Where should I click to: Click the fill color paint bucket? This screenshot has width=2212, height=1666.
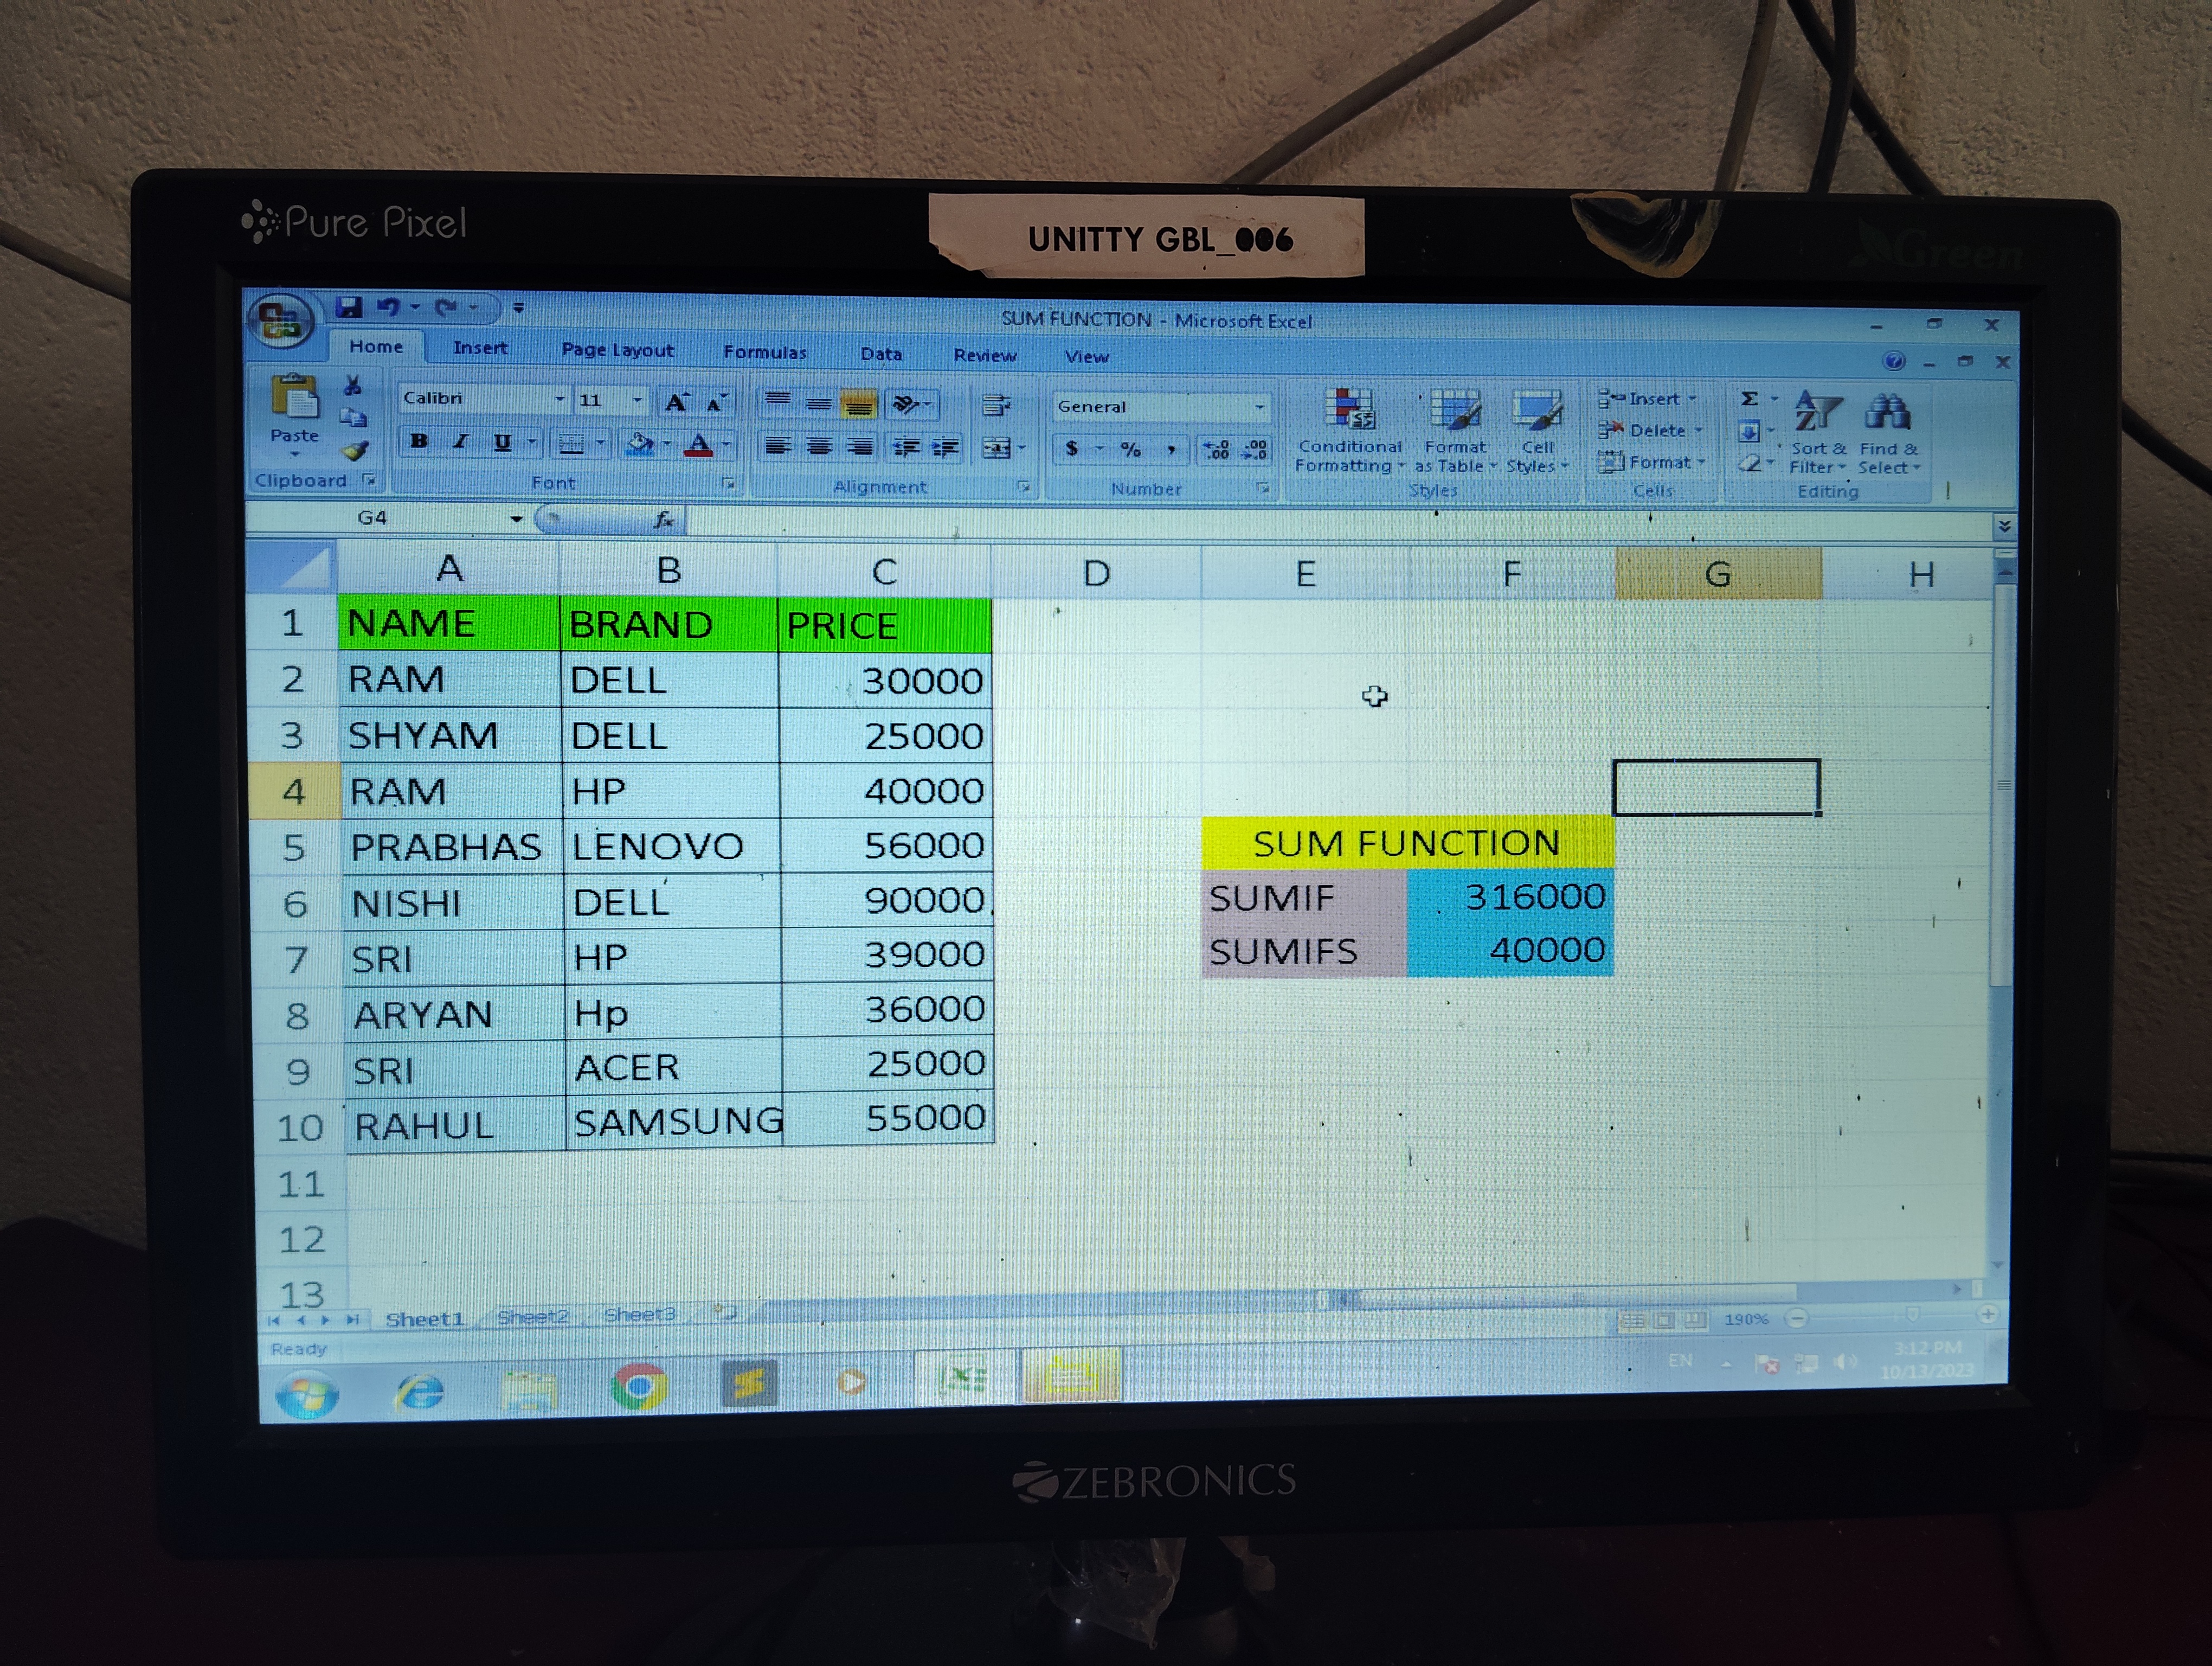point(639,443)
